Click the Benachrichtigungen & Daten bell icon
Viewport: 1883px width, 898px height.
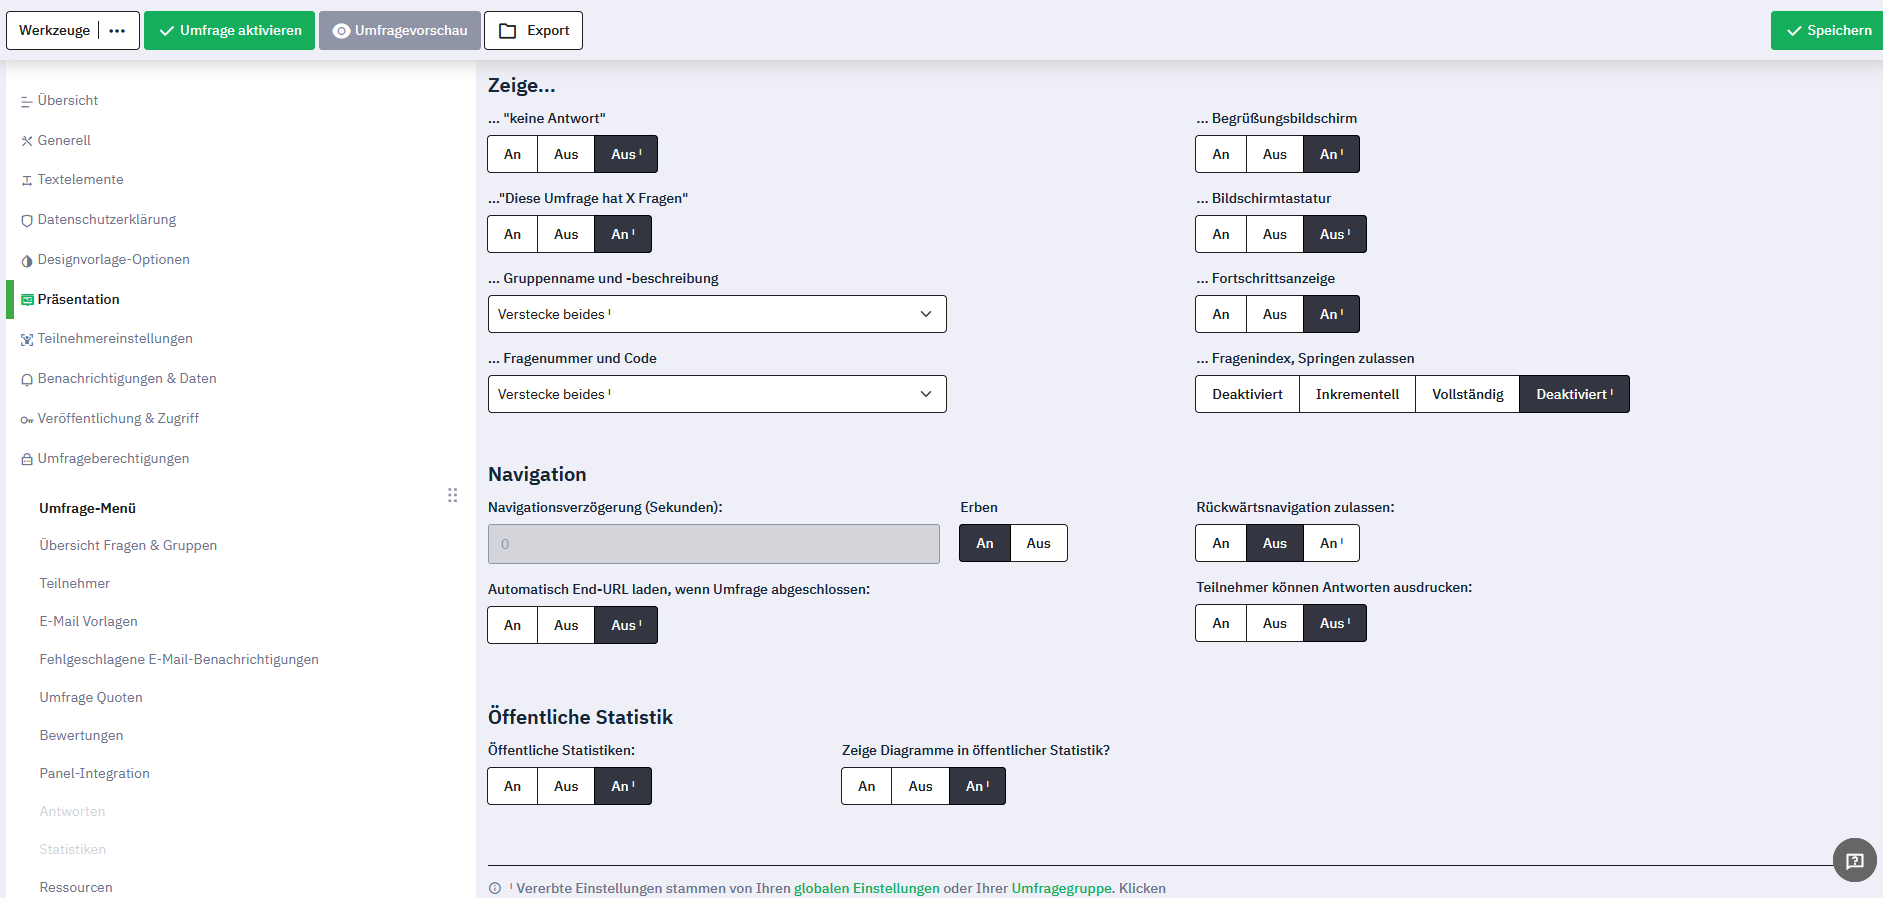[x=27, y=380]
